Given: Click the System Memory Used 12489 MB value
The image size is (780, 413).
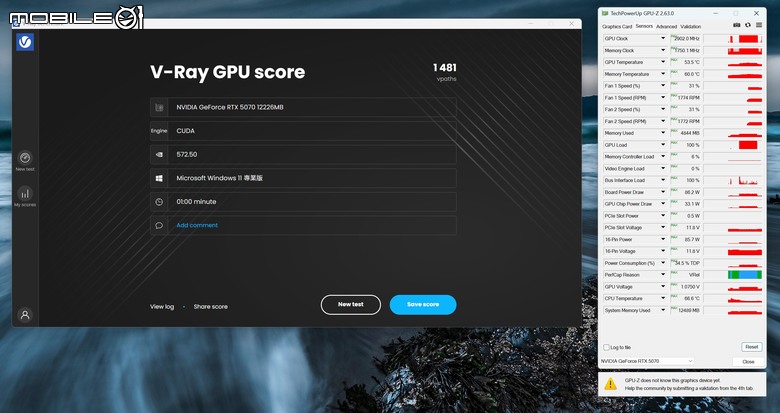Looking at the screenshot, I should pos(685,310).
